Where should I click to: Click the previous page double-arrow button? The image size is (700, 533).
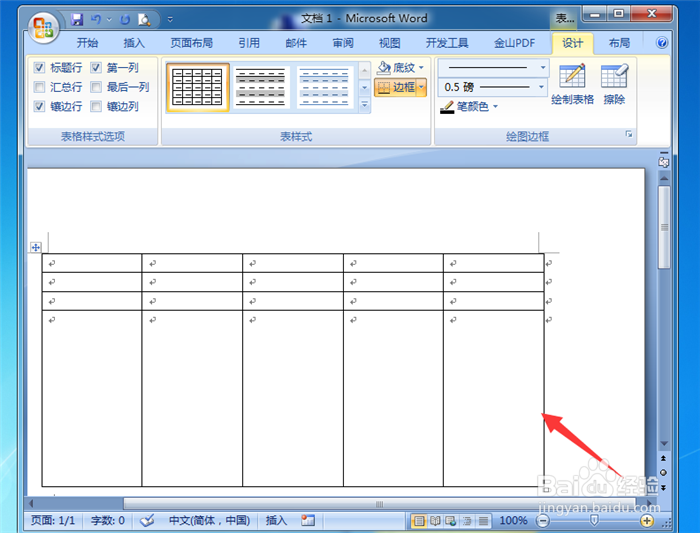pyautogui.click(x=663, y=458)
